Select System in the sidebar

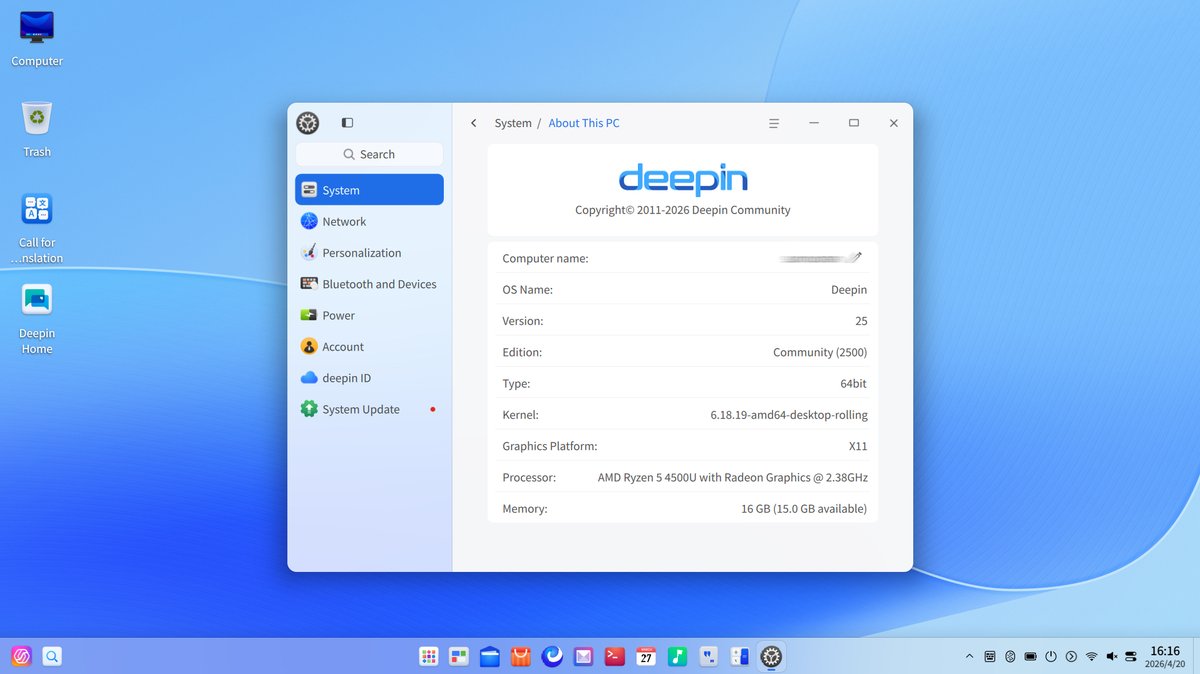pos(369,190)
